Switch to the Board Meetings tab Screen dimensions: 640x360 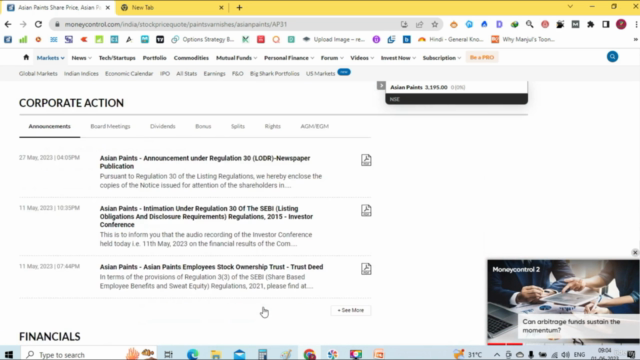[110, 127]
